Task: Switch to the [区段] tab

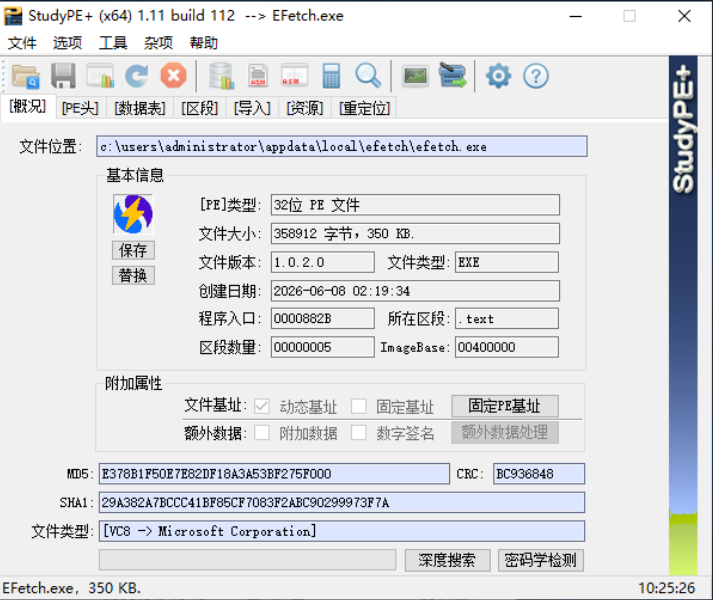Action: click(x=200, y=108)
